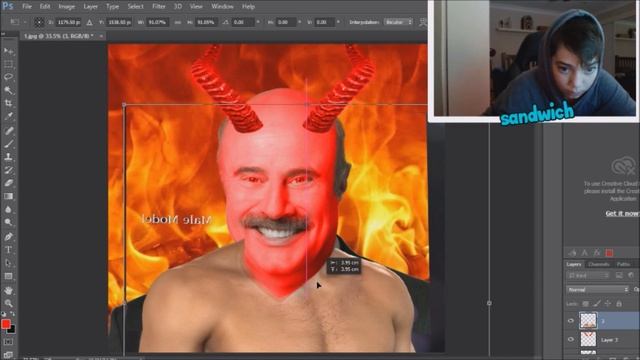Click the transform reference point locator icon
Screen dimensions: 640x360
click(x=39, y=22)
